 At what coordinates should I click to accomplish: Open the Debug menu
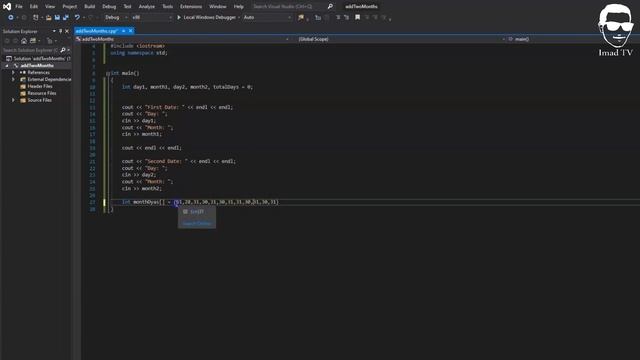point(109,7)
